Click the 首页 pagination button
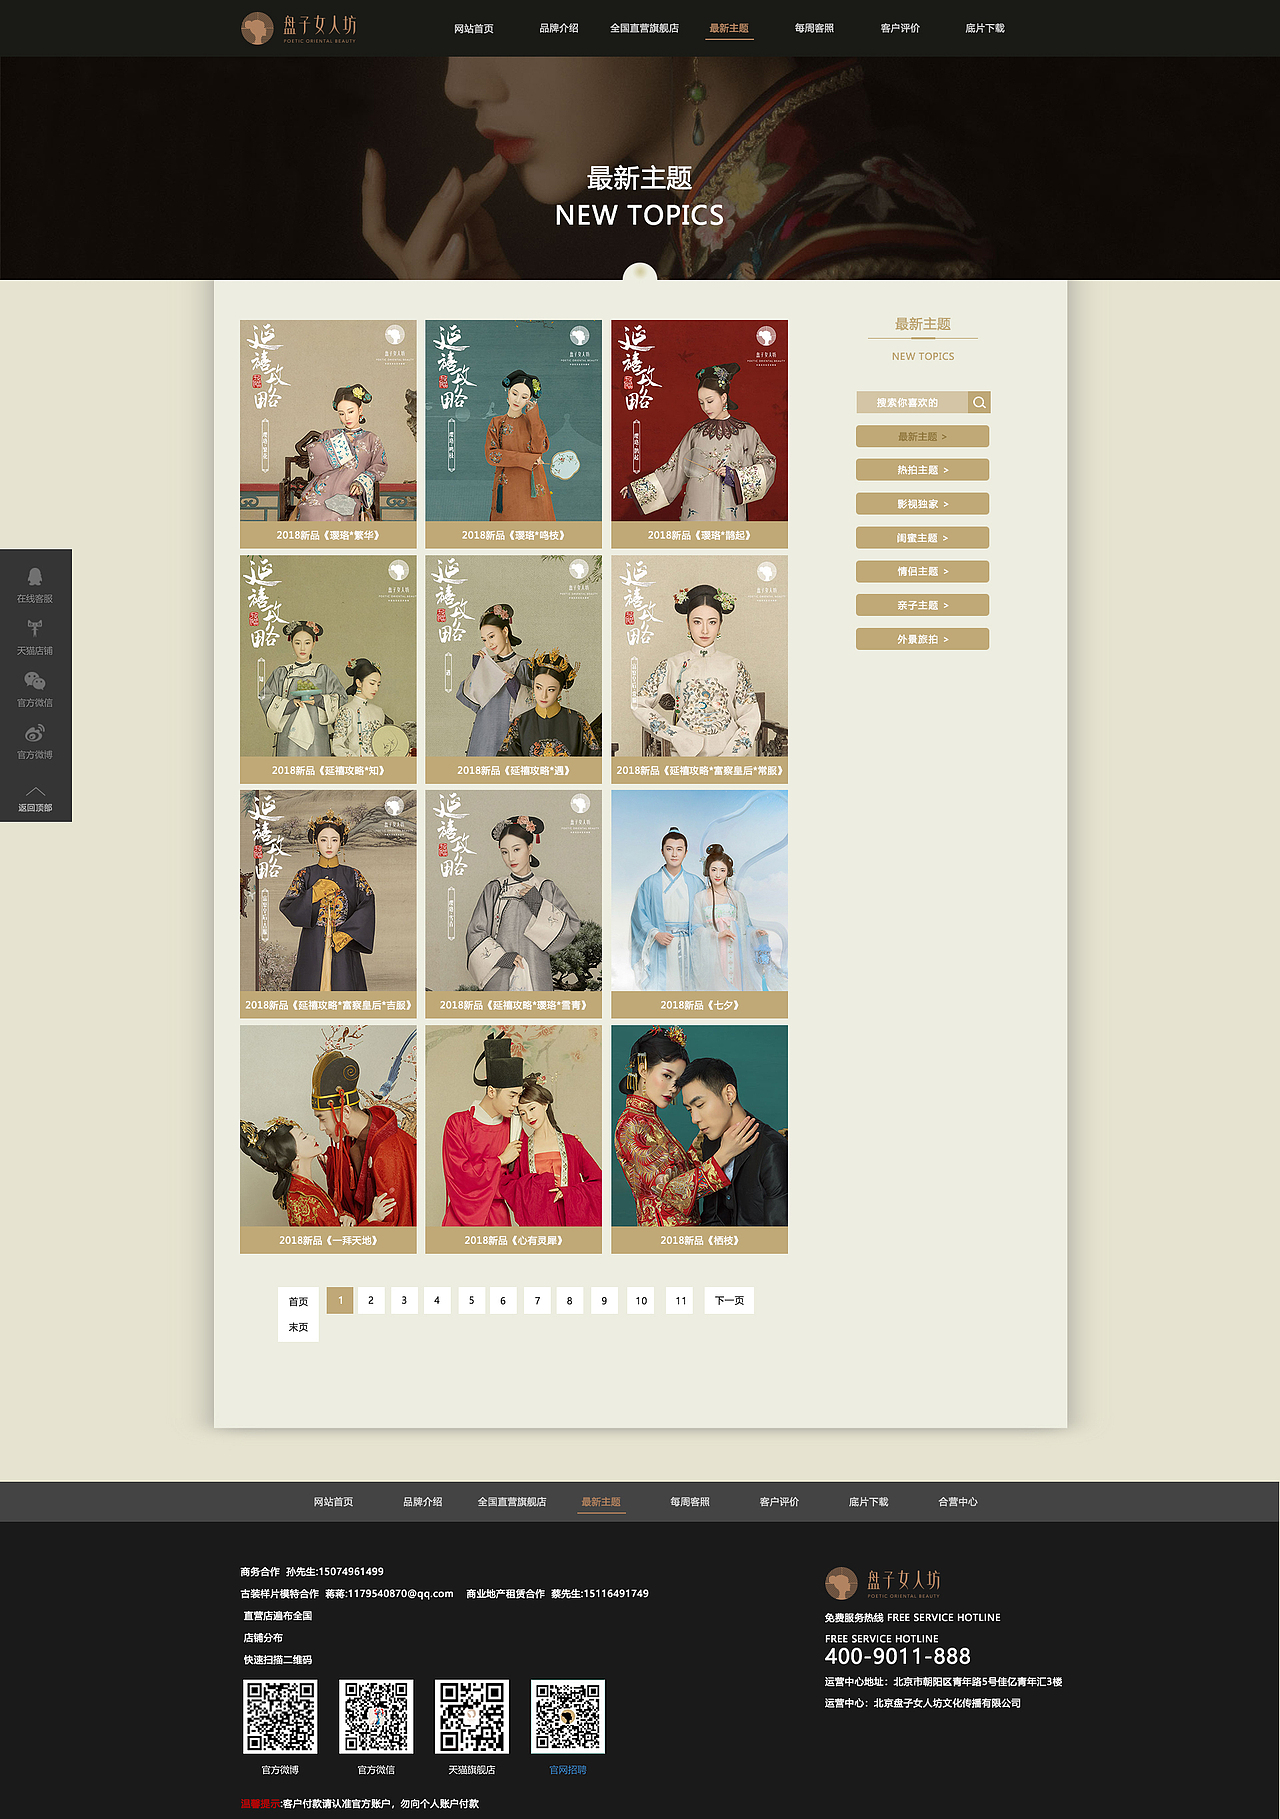Screen dimensions: 1280x1819 pos(298,1301)
